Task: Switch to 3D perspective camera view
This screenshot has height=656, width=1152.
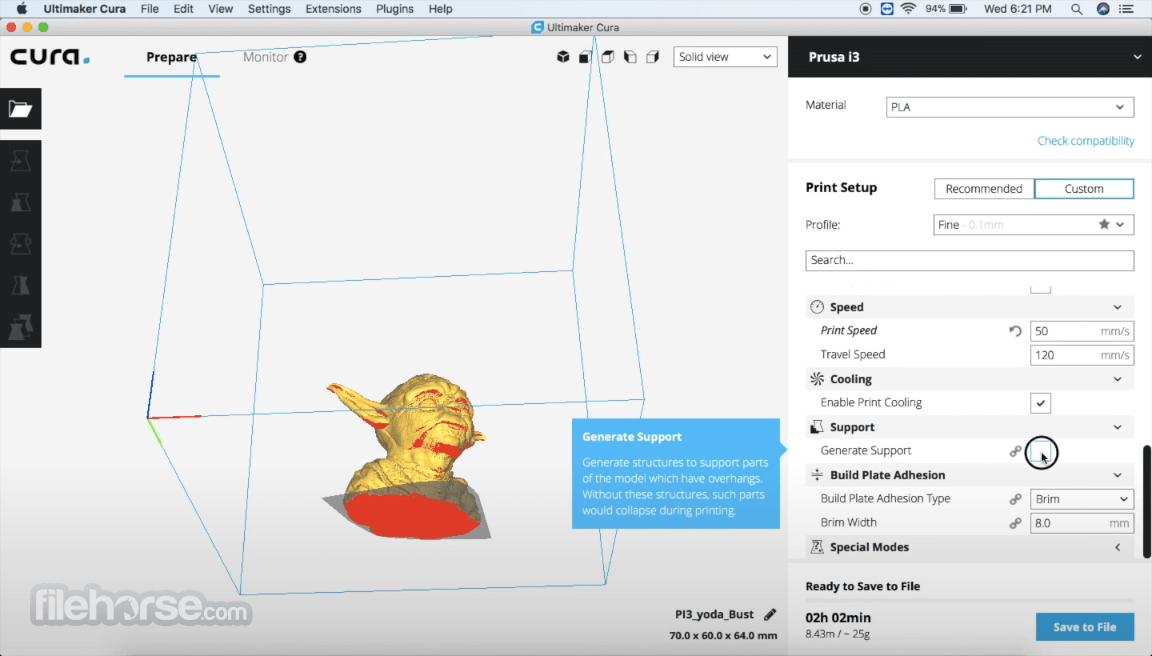Action: tap(563, 57)
